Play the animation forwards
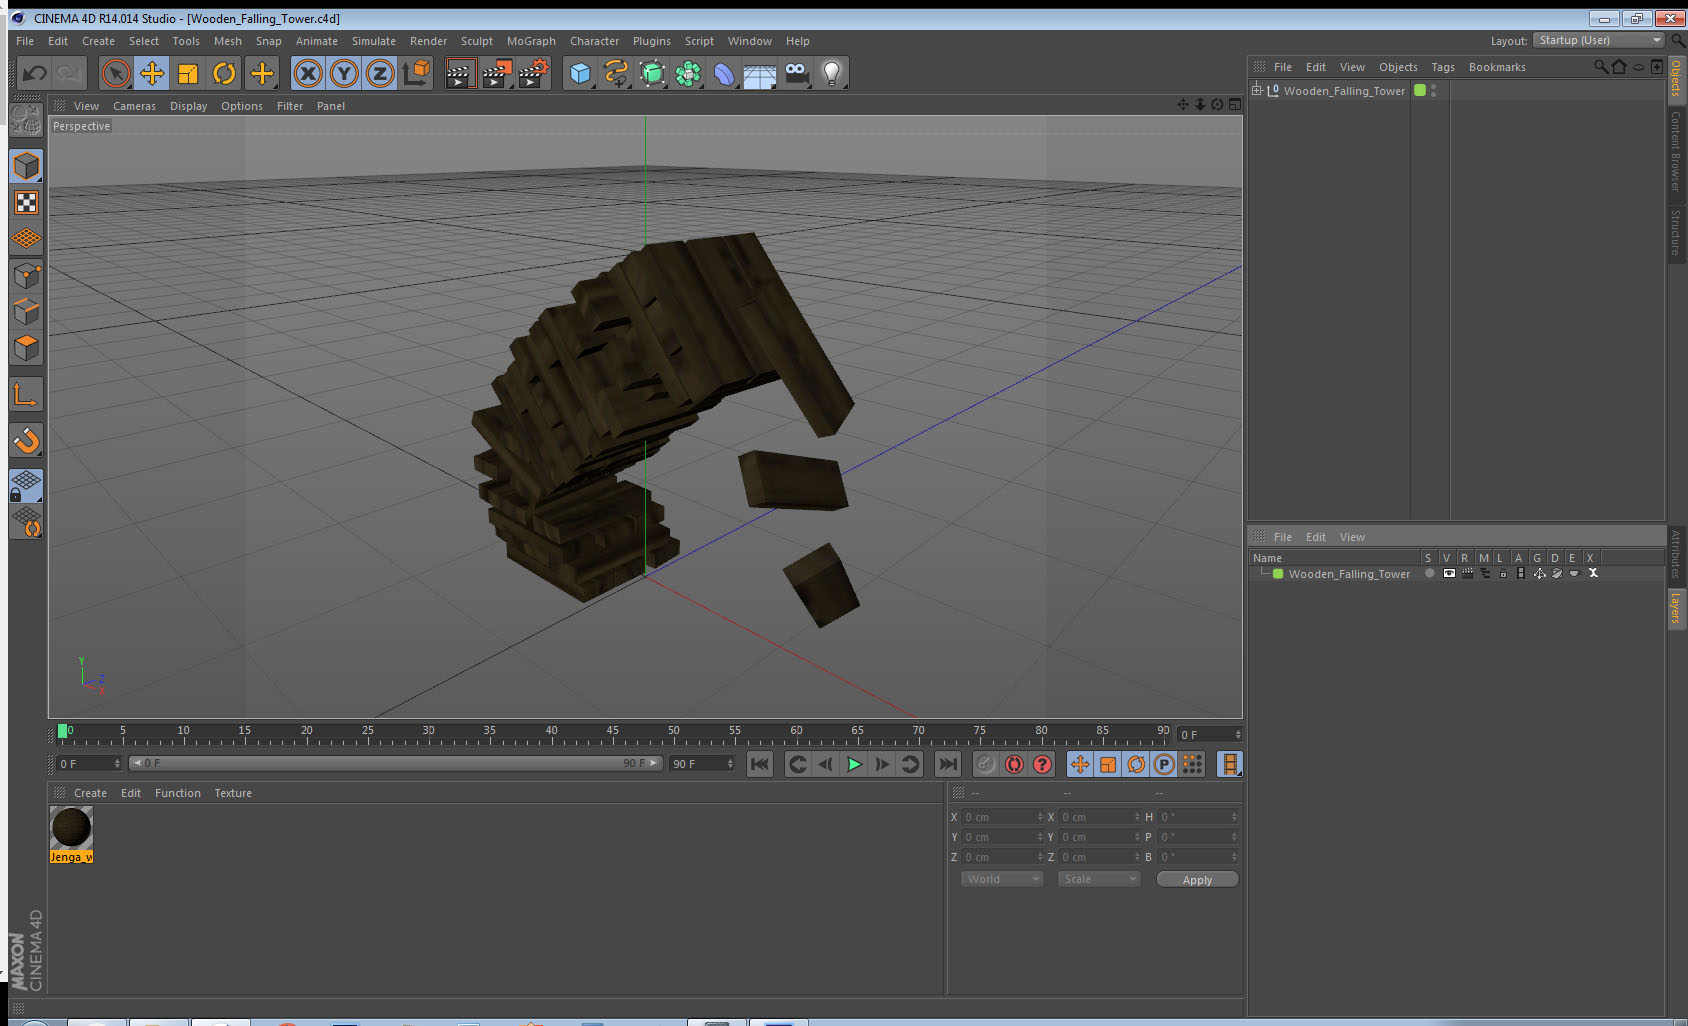 coord(854,764)
